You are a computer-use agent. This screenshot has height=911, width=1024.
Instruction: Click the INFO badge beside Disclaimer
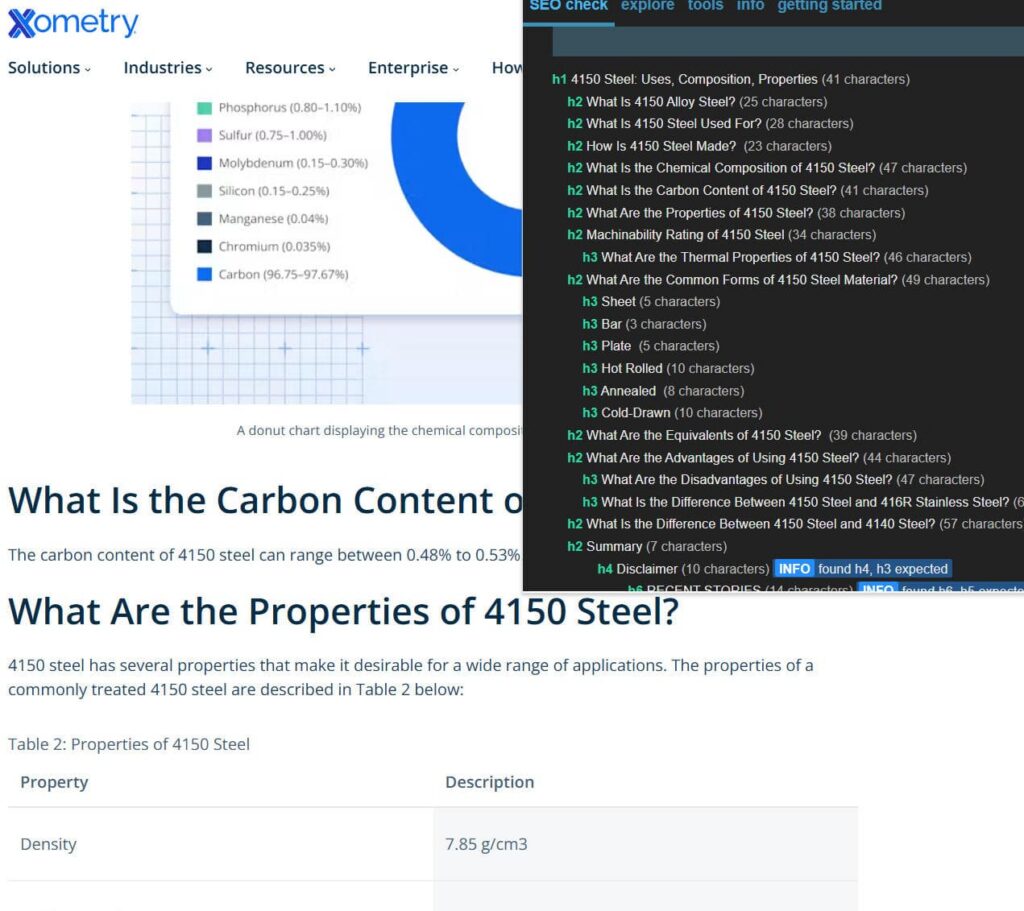[794, 569]
